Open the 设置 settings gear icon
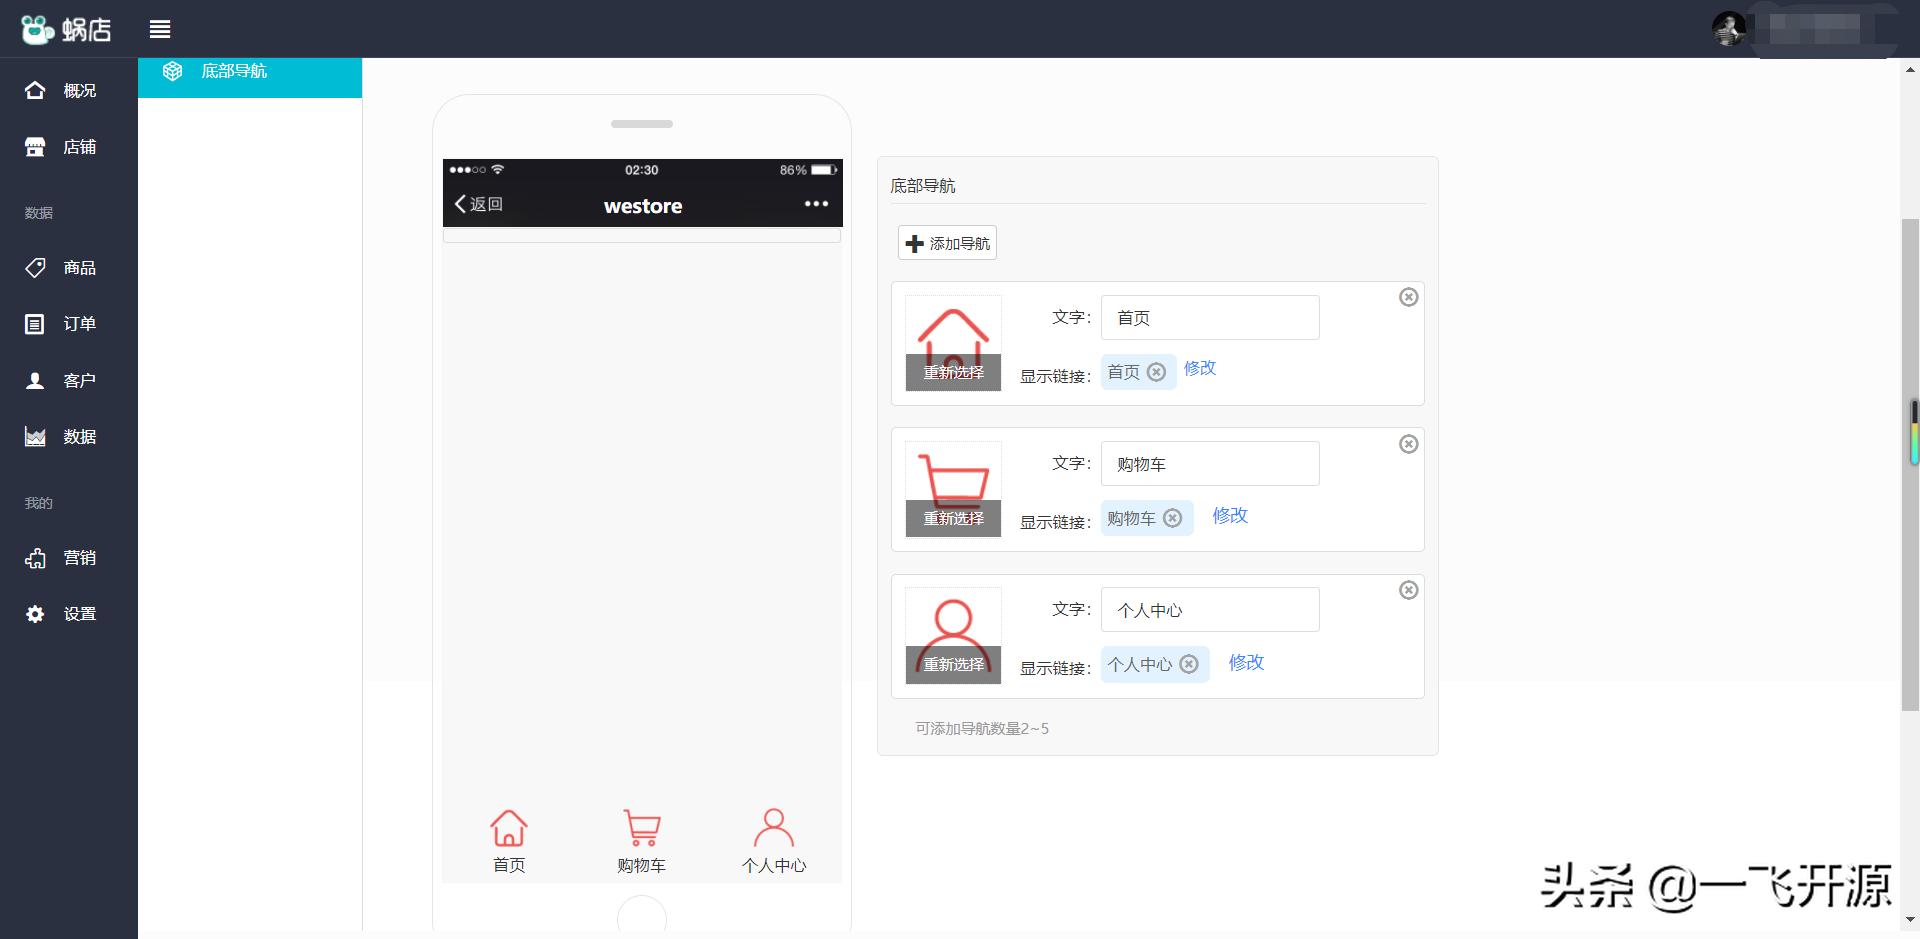The image size is (1920, 939). click(x=35, y=613)
